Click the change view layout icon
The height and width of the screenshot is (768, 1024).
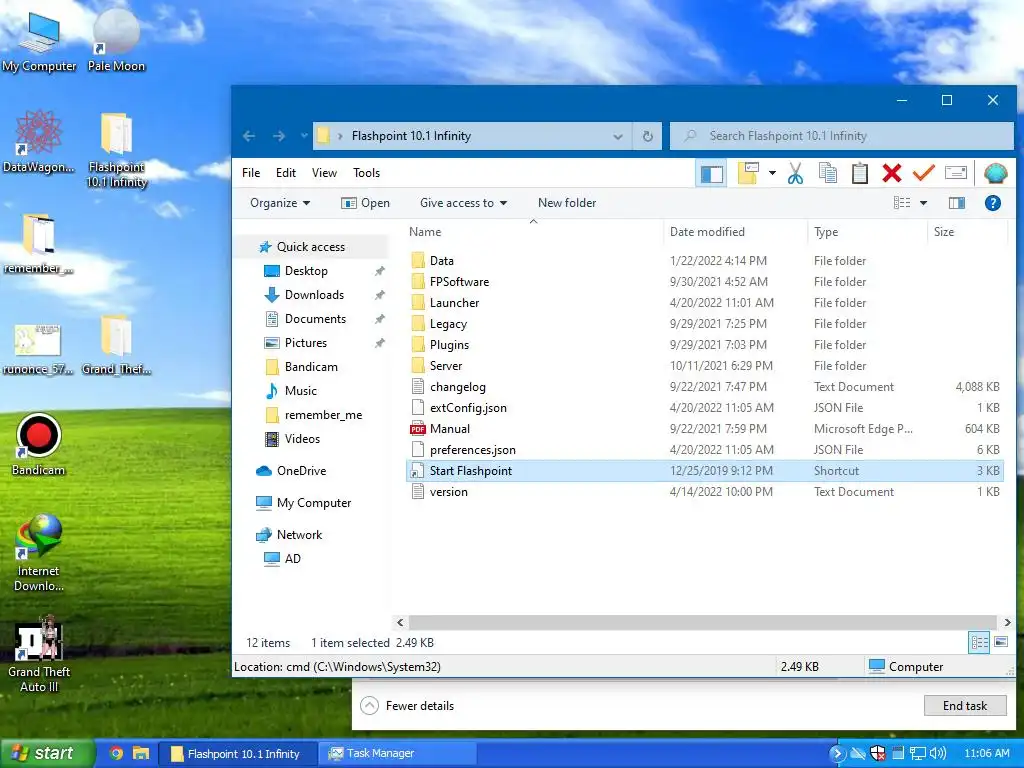[902, 203]
